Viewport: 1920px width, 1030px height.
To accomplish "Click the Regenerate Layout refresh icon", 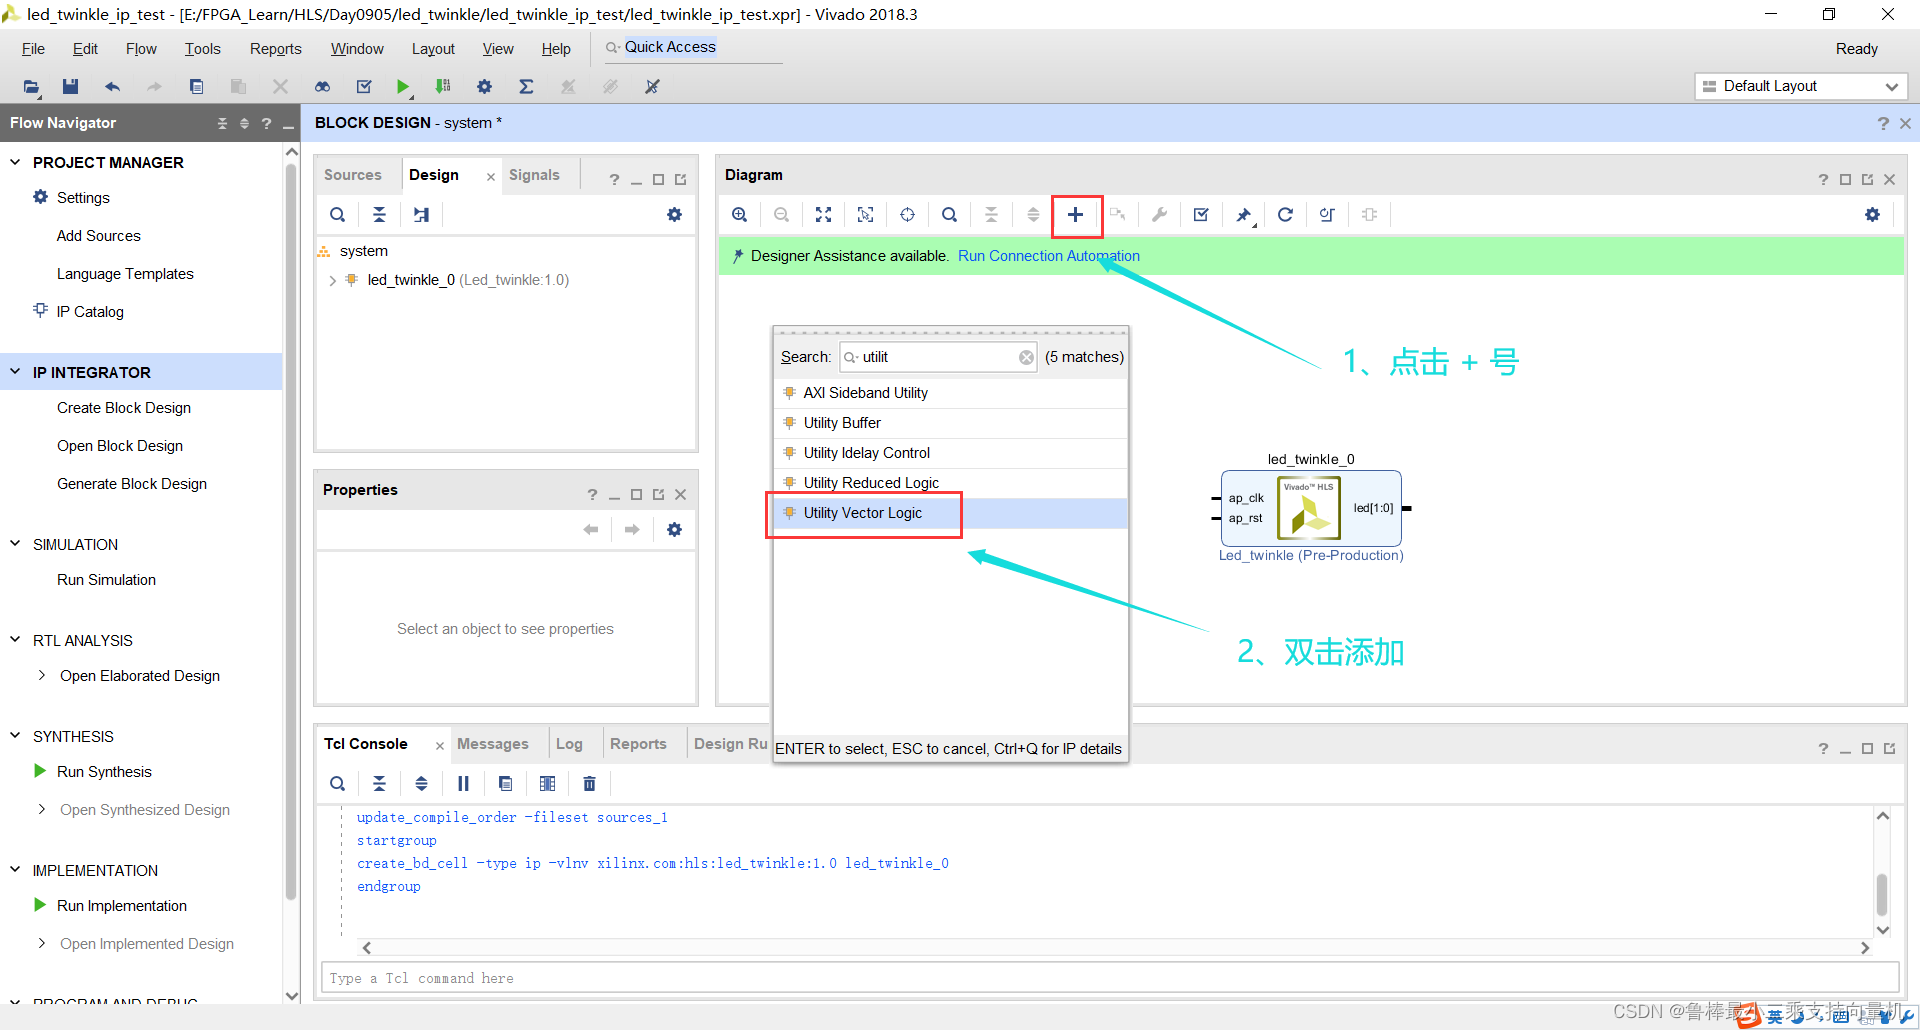I will (x=1285, y=215).
